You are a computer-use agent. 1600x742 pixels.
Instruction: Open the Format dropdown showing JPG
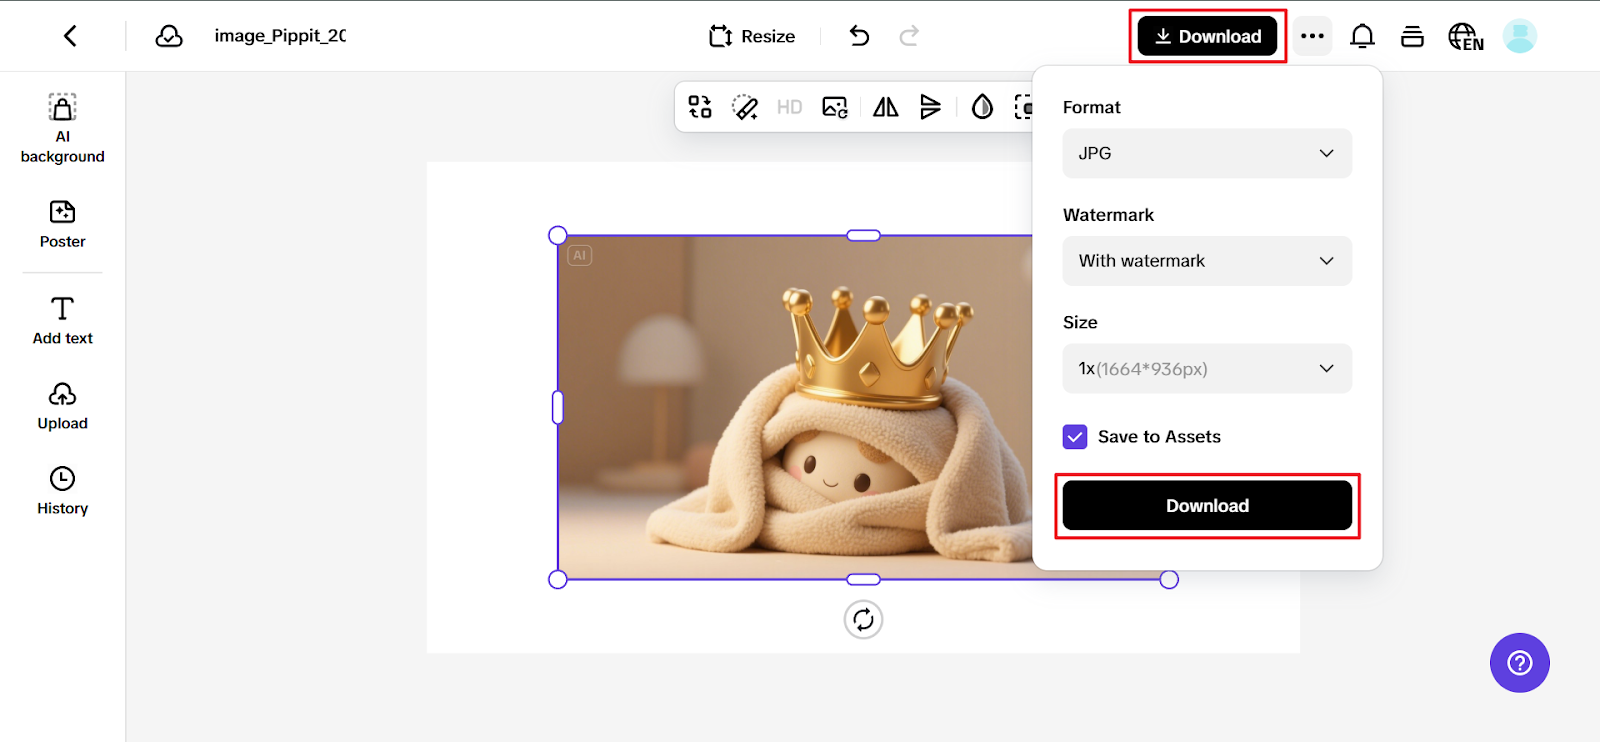(1206, 153)
